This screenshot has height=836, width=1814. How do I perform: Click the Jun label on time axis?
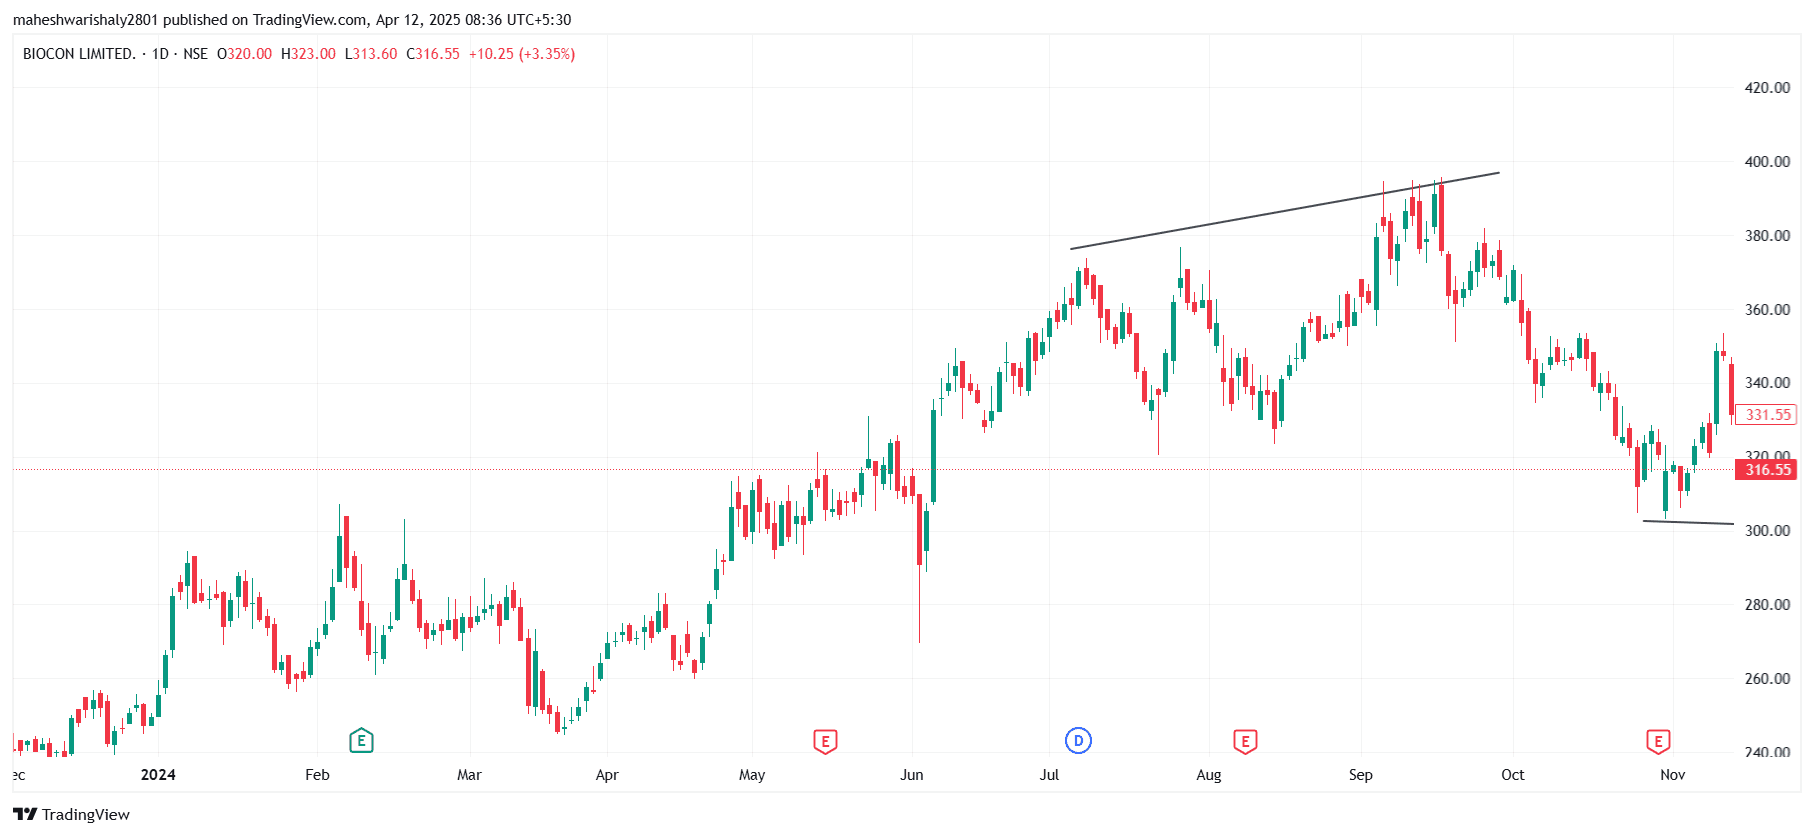[x=912, y=775]
